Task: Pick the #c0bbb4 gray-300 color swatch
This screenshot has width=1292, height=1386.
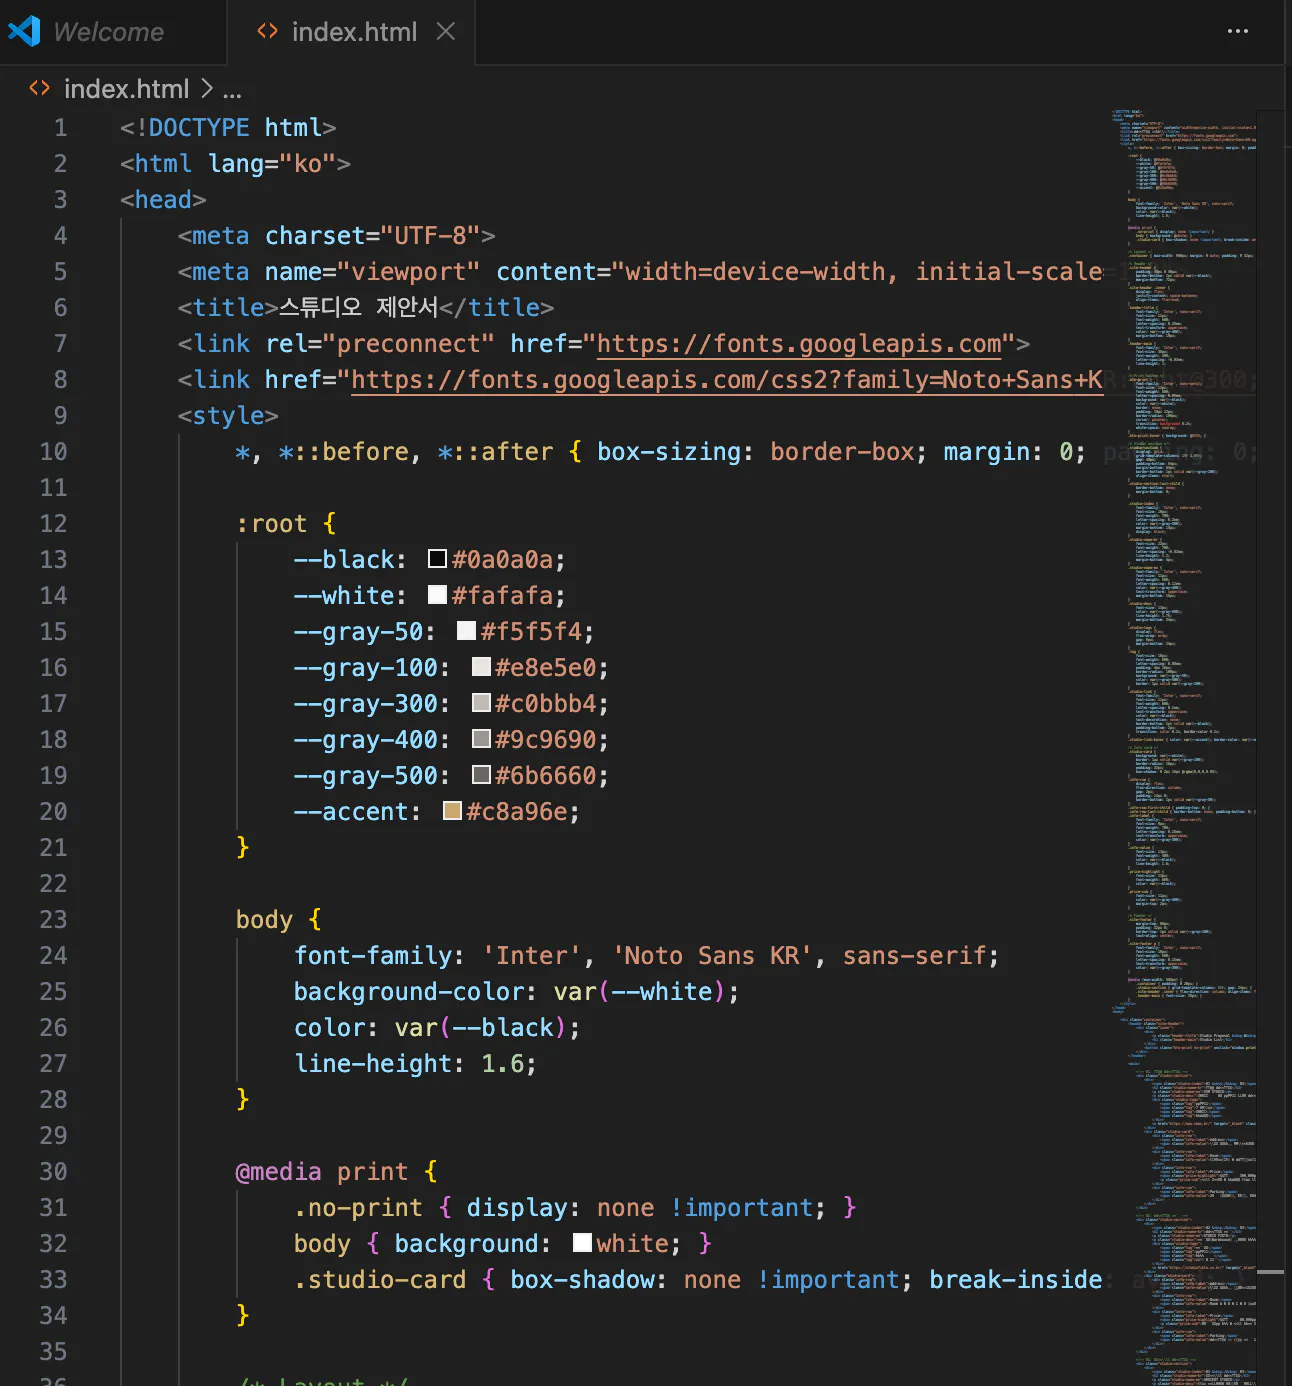Action: (481, 703)
